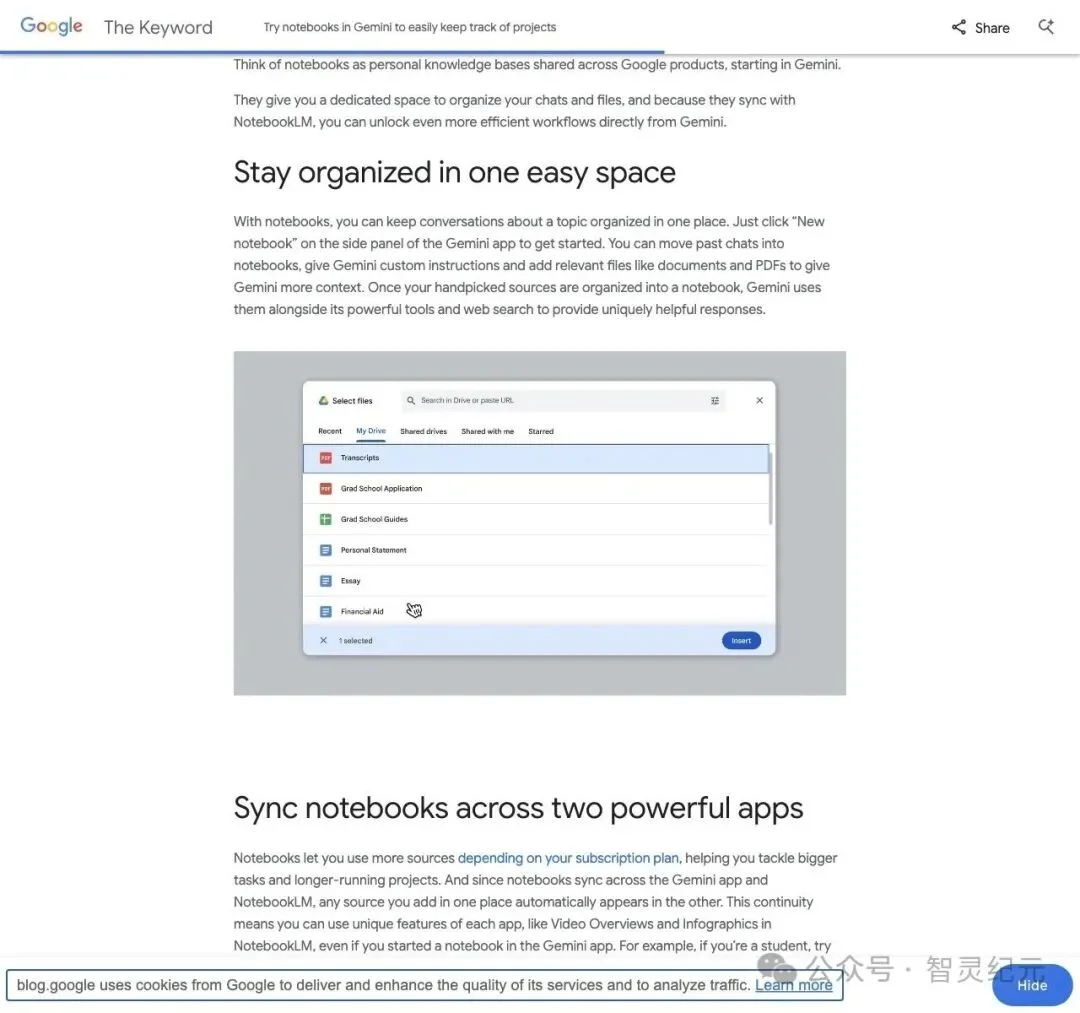Open the AI search icon in the header
This screenshot has width=1080, height=1013.
coord(1045,27)
